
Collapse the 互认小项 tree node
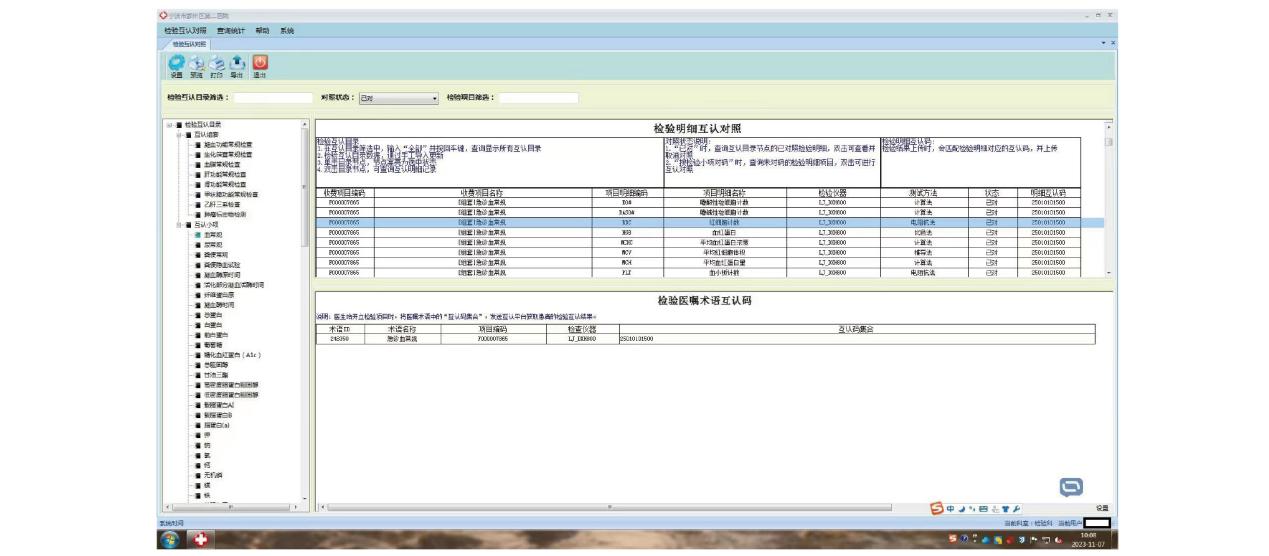point(179,225)
